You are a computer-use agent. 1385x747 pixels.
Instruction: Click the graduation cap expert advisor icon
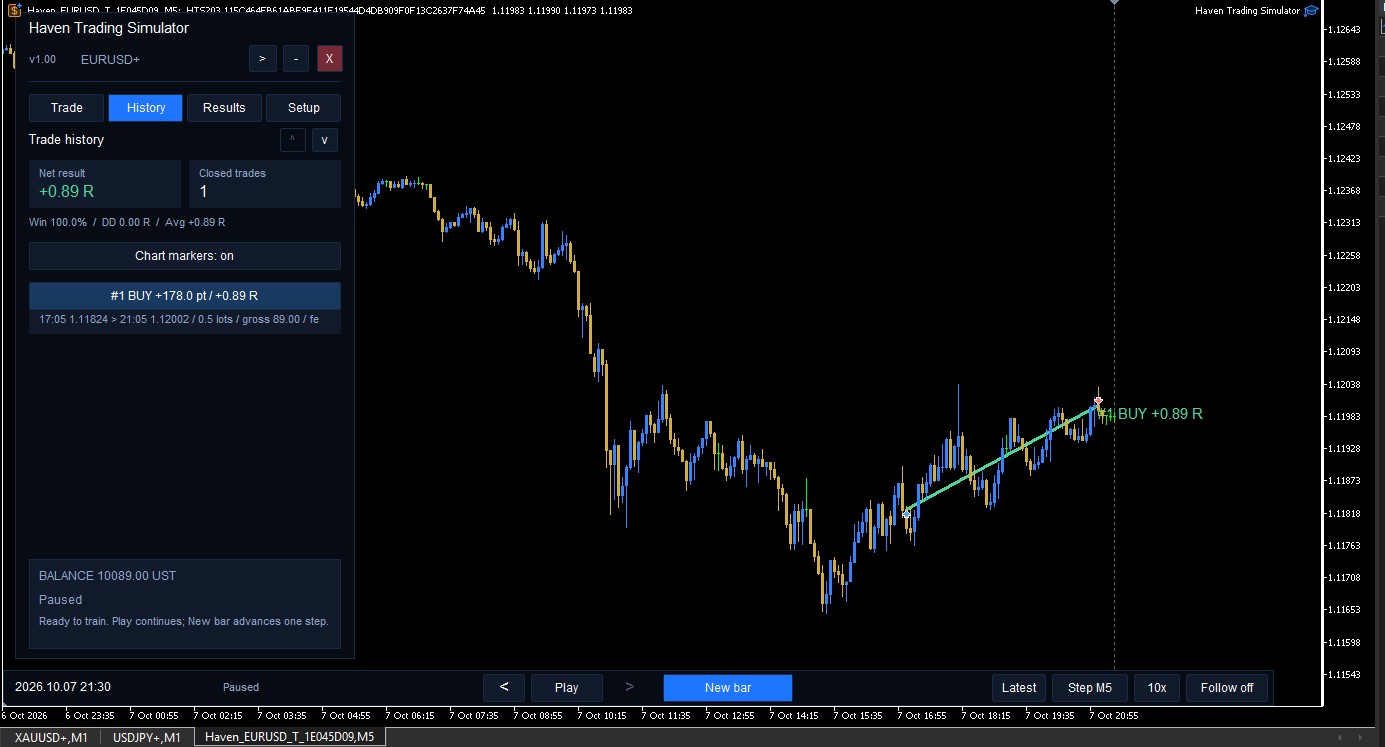(x=1311, y=11)
